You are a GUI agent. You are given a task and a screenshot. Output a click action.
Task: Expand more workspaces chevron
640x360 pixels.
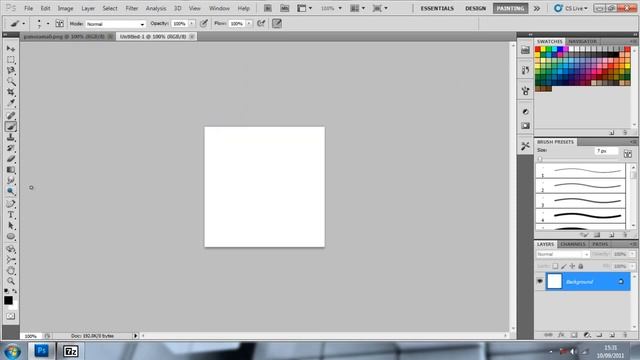[537, 8]
